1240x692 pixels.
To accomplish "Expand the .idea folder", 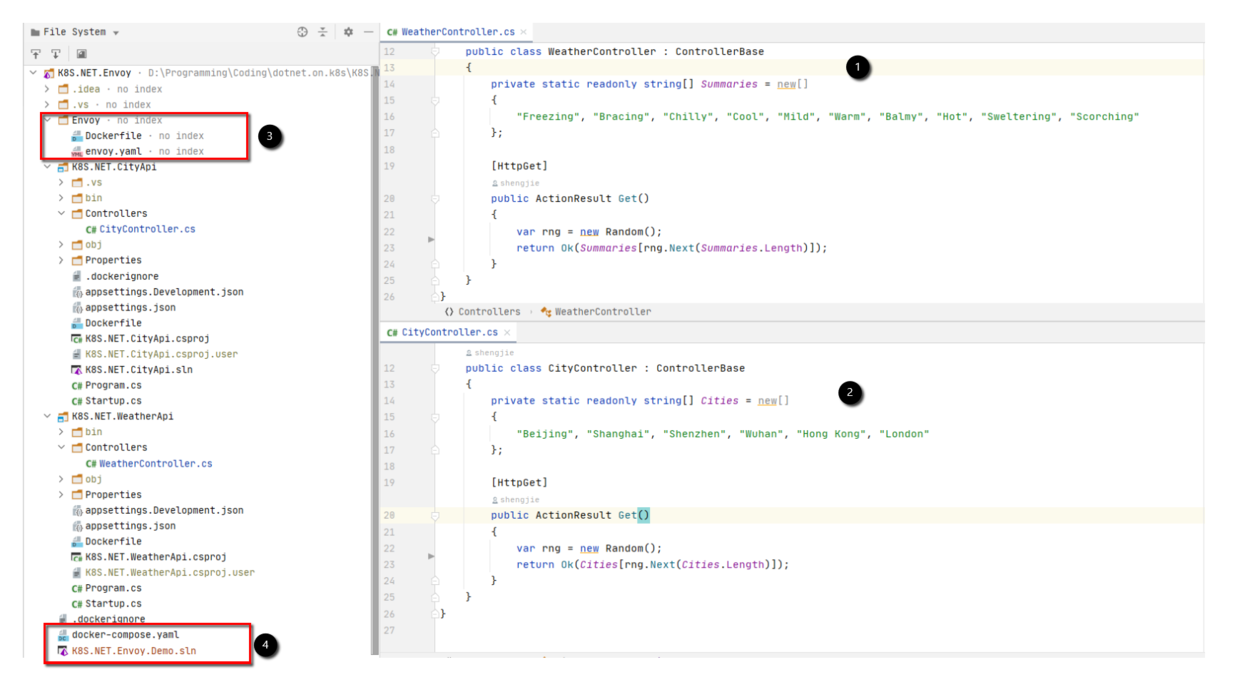I will [47, 89].
